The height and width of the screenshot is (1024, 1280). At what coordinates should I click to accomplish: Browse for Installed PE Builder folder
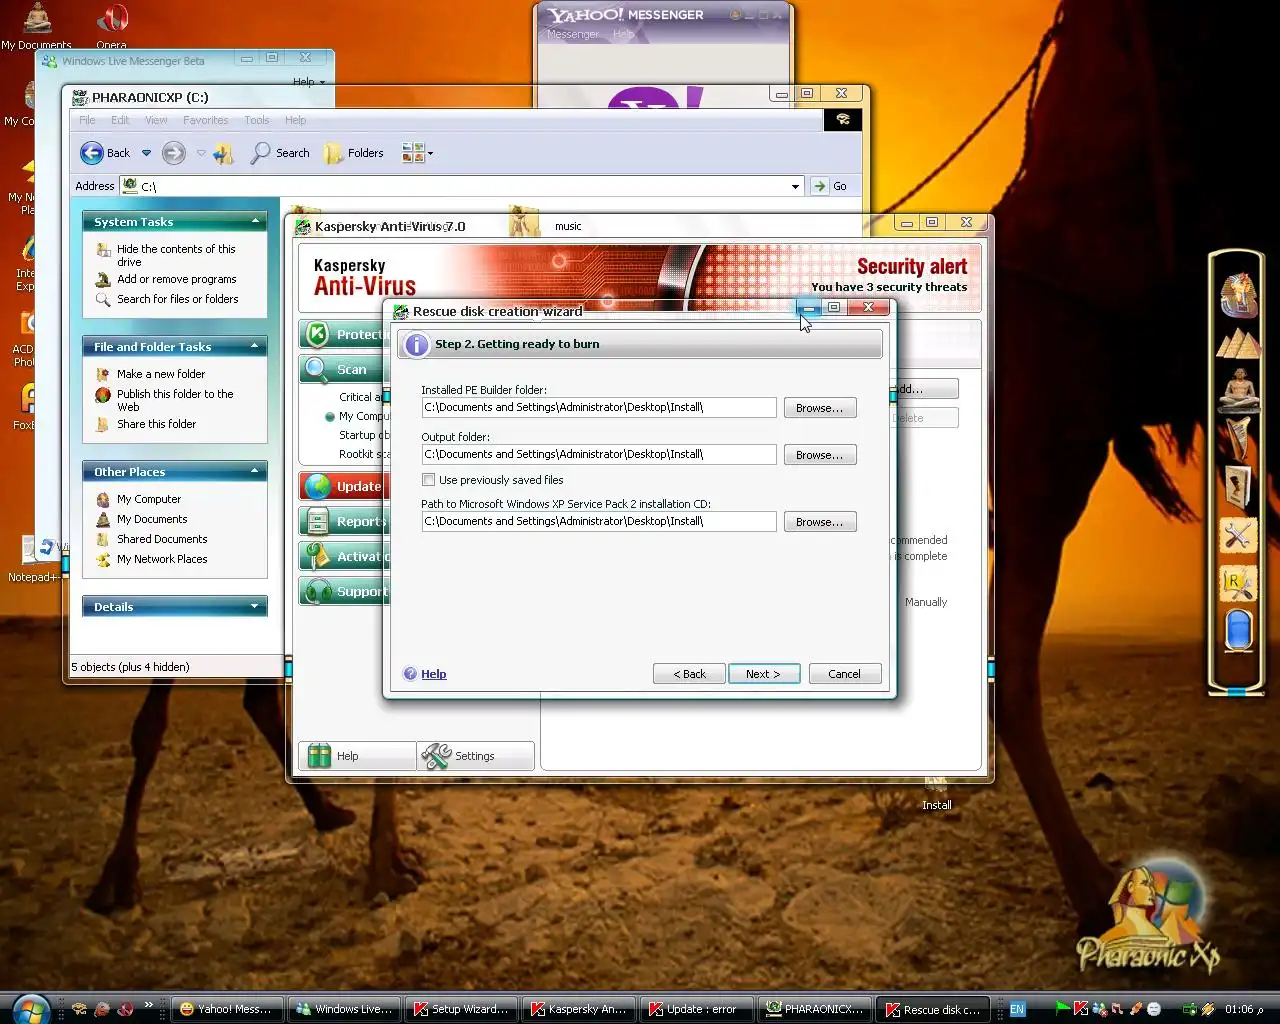click(x=820, y=408)
